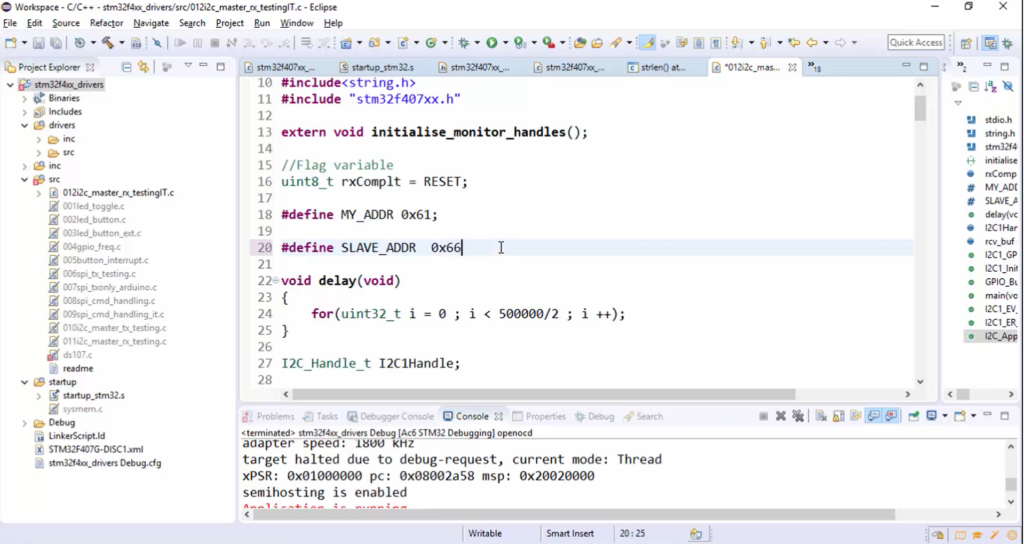Switch to the Problems tab
The image size is (1024, 544).
[274, 416]
